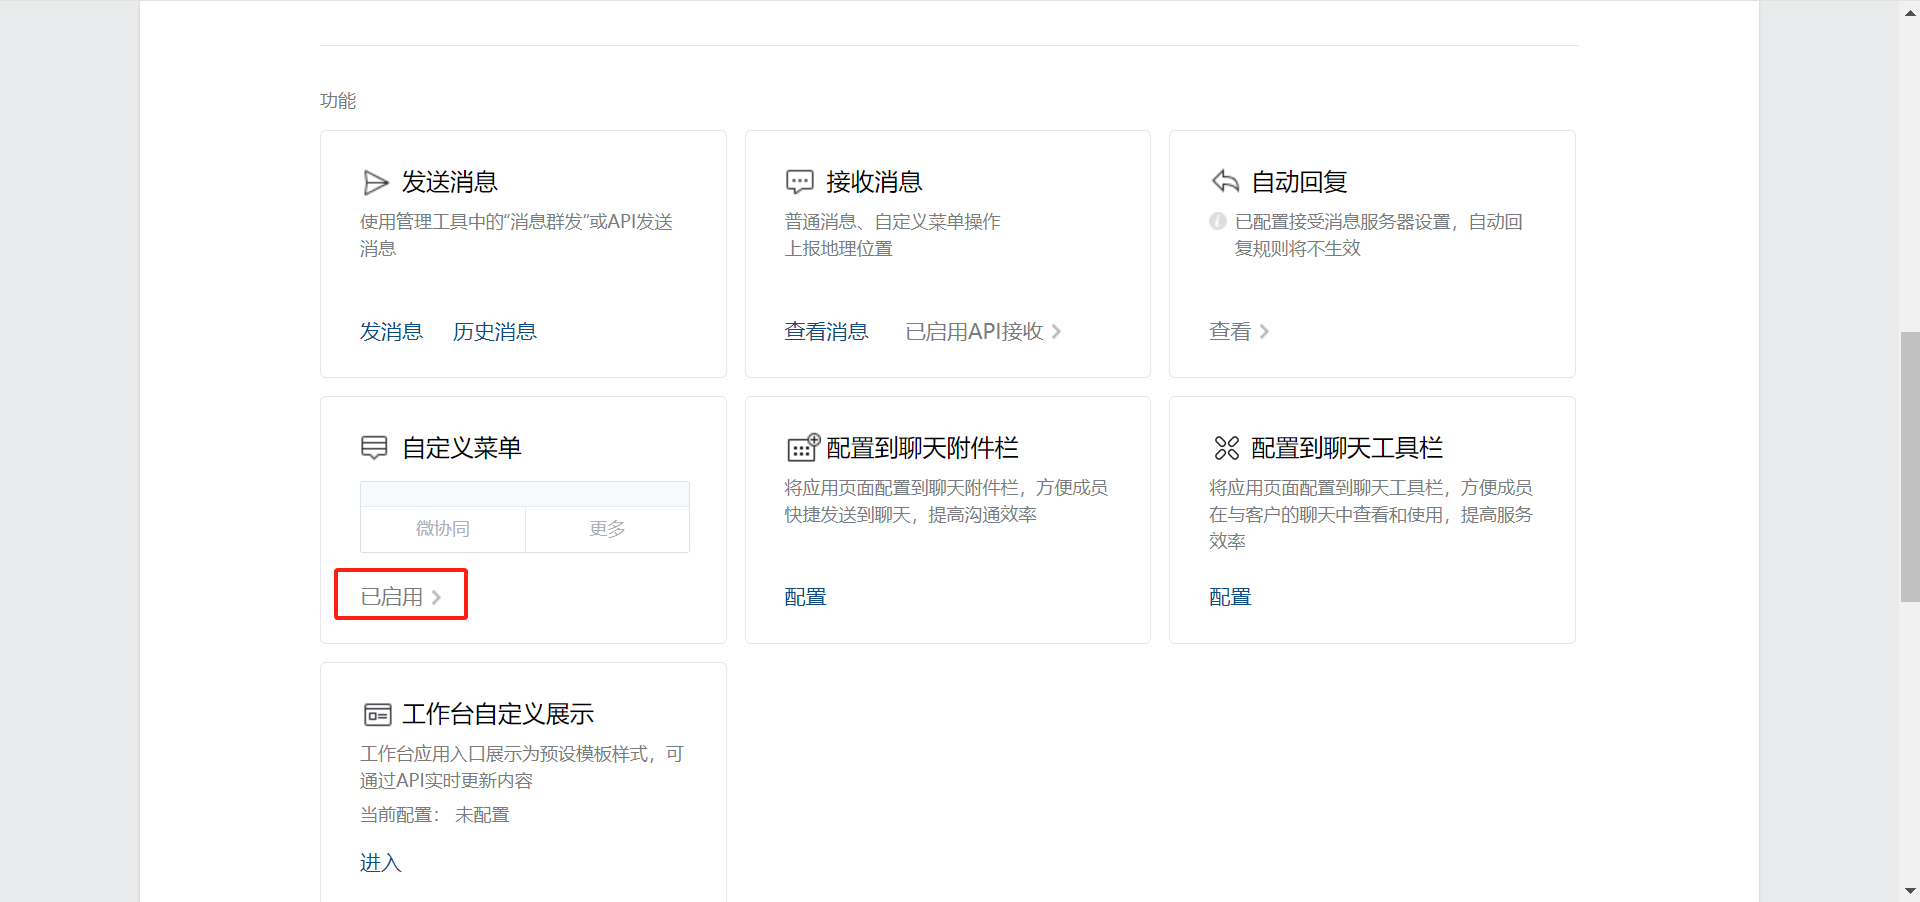Click the 自动回复 reply arrow icon
Screen dimensions: 1920x902
[x=1225, y=182]
